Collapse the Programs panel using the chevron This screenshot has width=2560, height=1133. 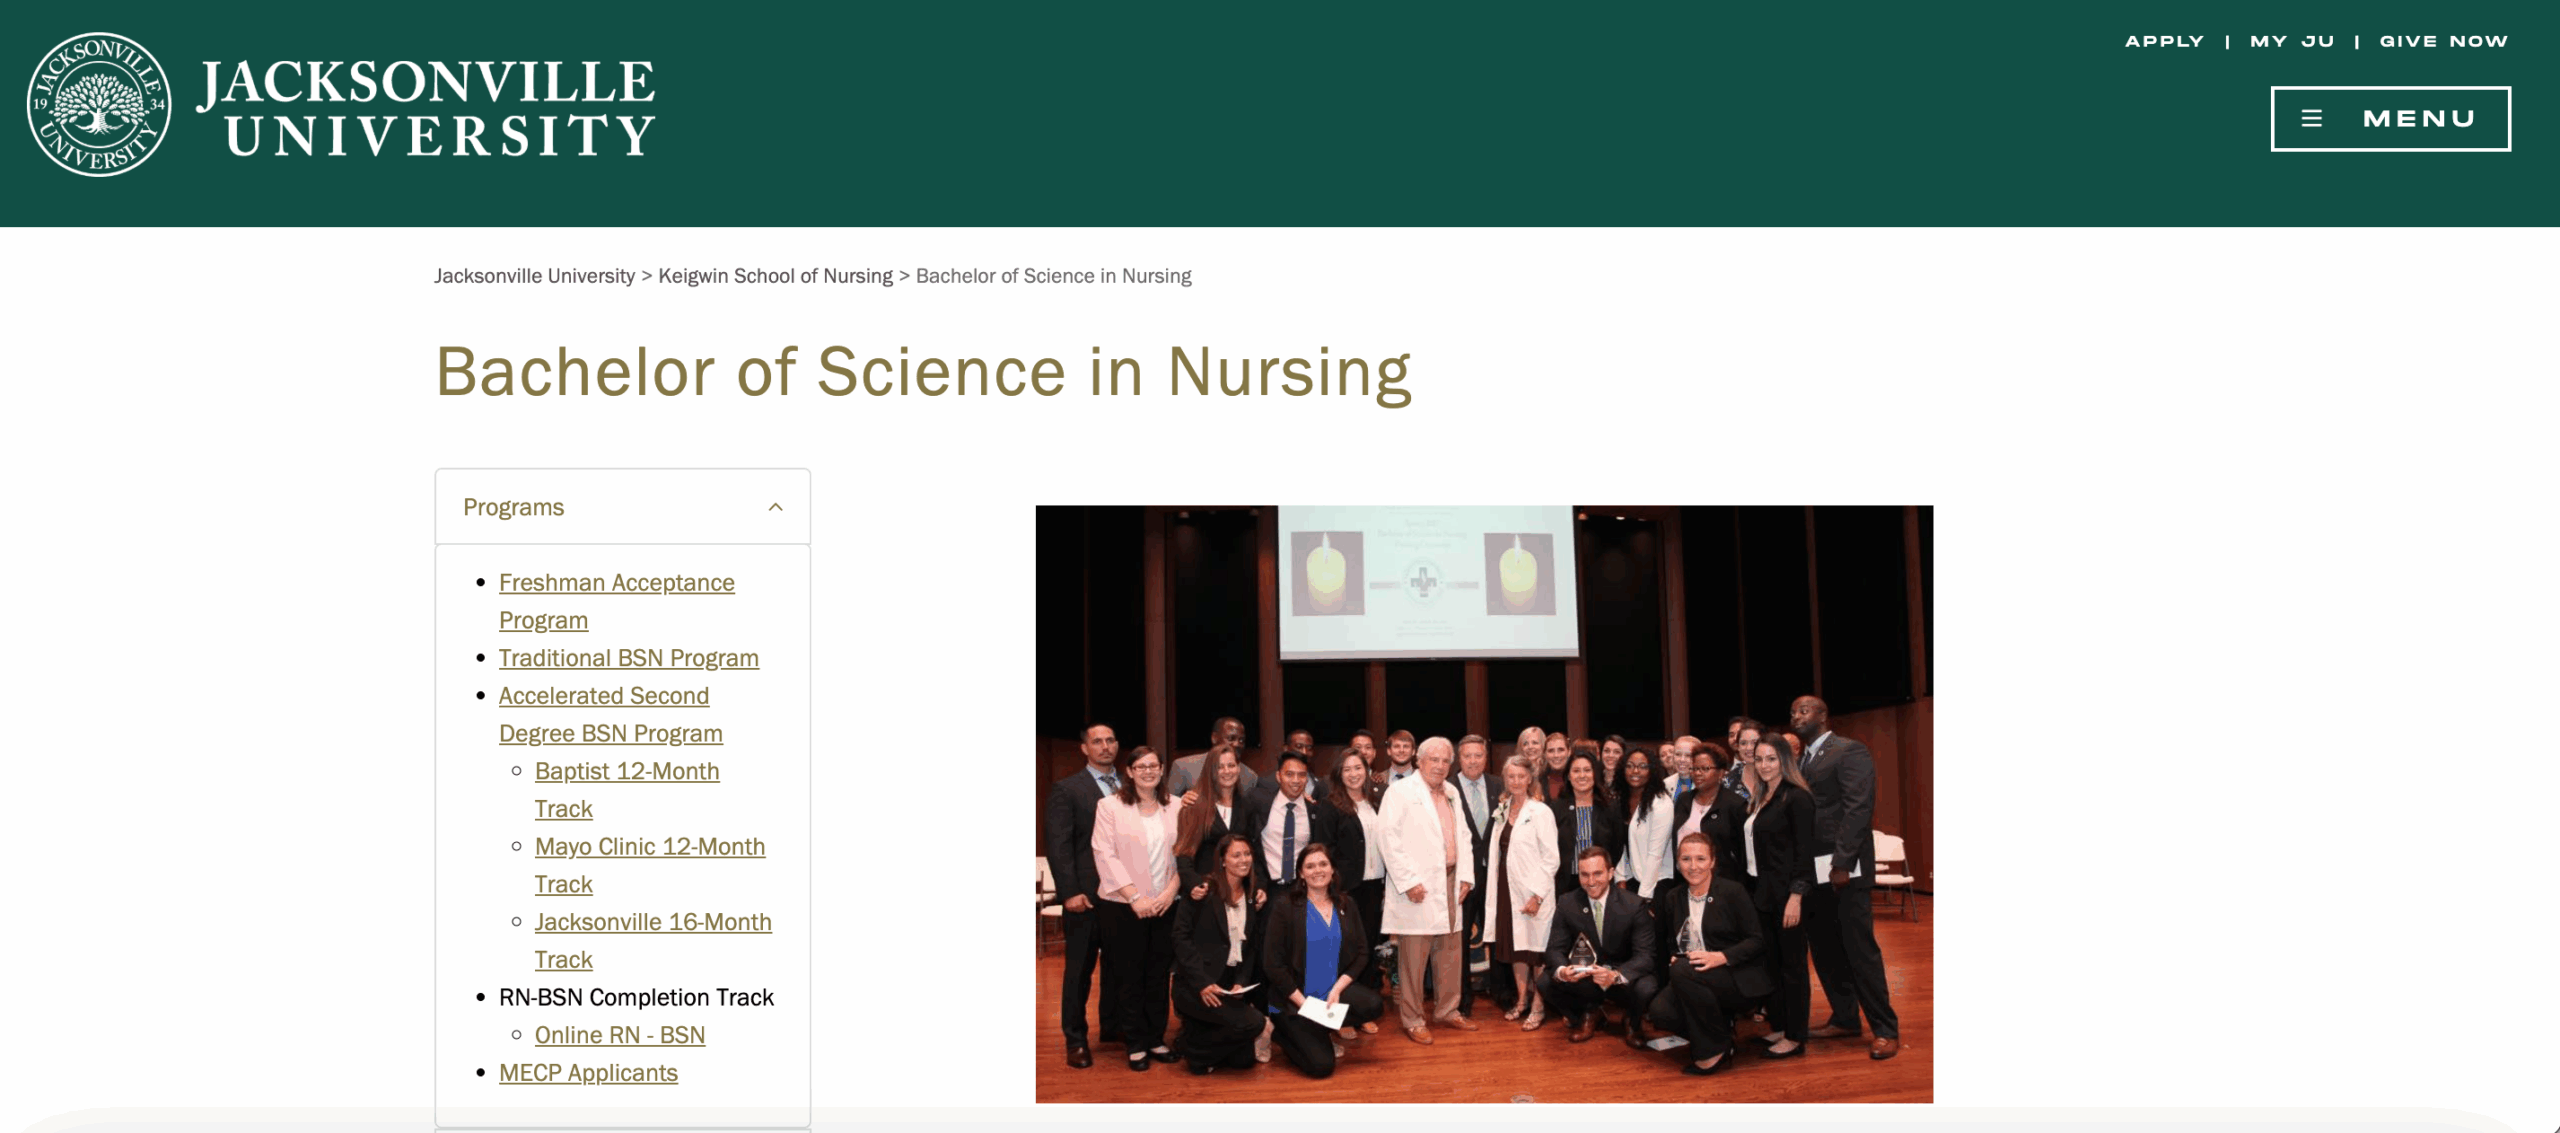[775, 507]
